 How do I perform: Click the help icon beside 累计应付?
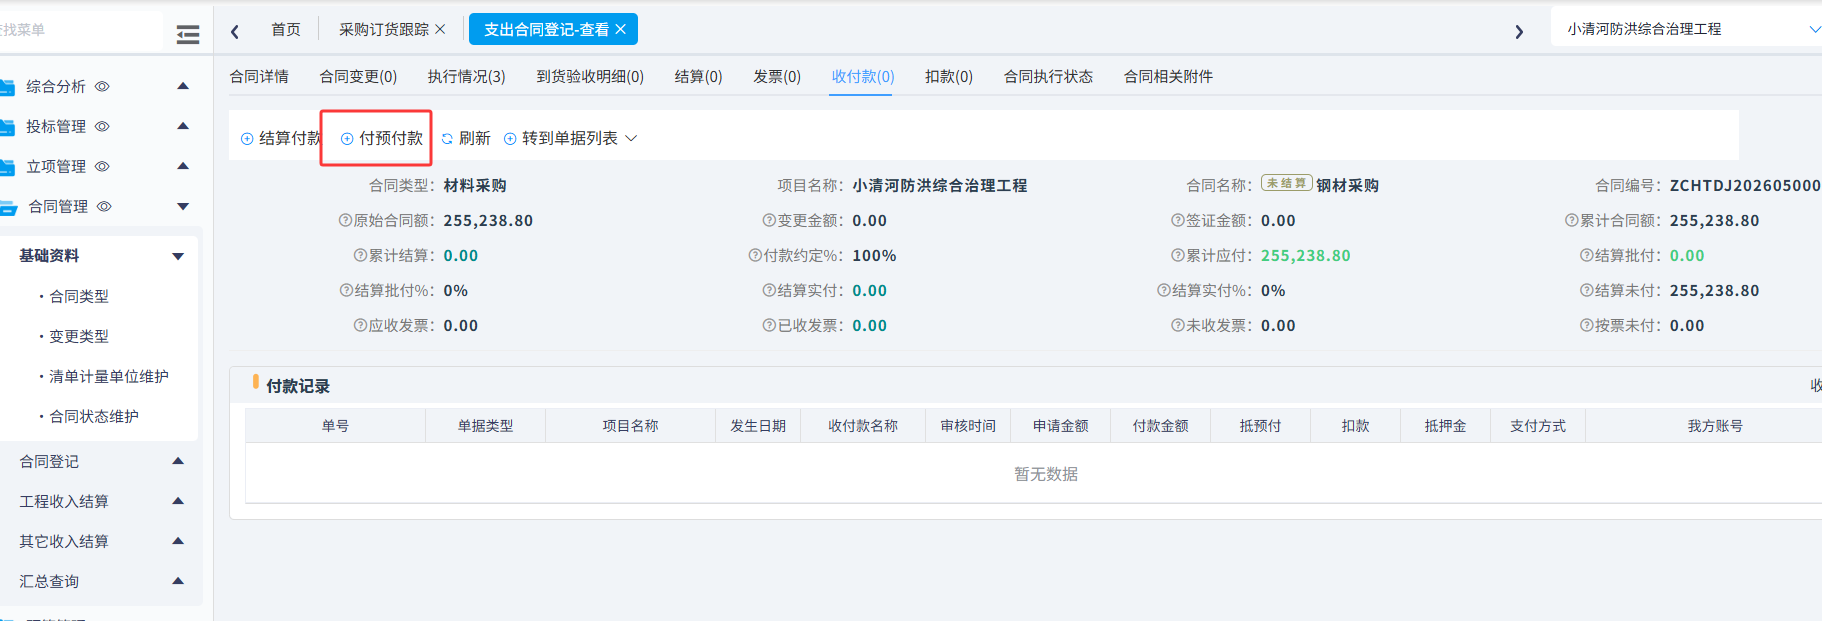(1178, 256)
